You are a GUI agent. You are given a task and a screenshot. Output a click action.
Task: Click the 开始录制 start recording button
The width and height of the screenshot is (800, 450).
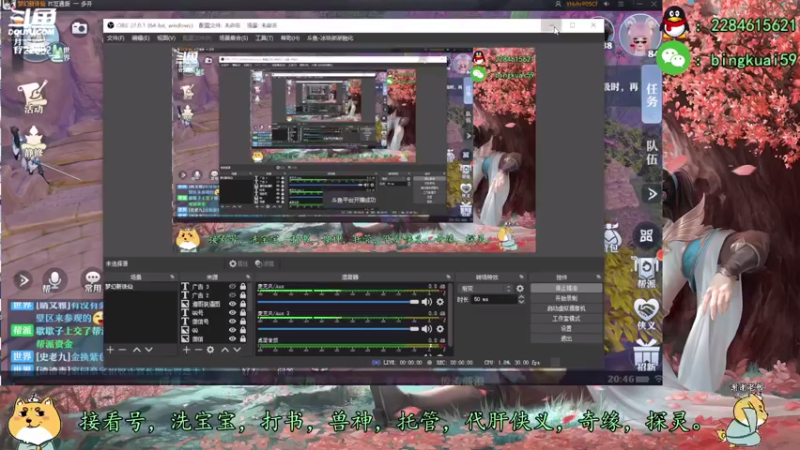pos(566,298)
